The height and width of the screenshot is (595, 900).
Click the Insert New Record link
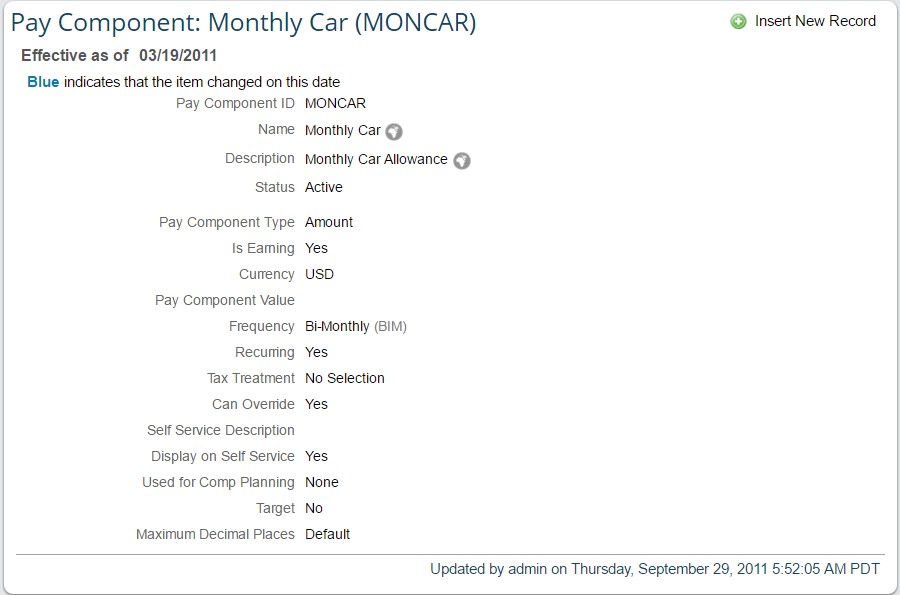click(x=815, y=21)
